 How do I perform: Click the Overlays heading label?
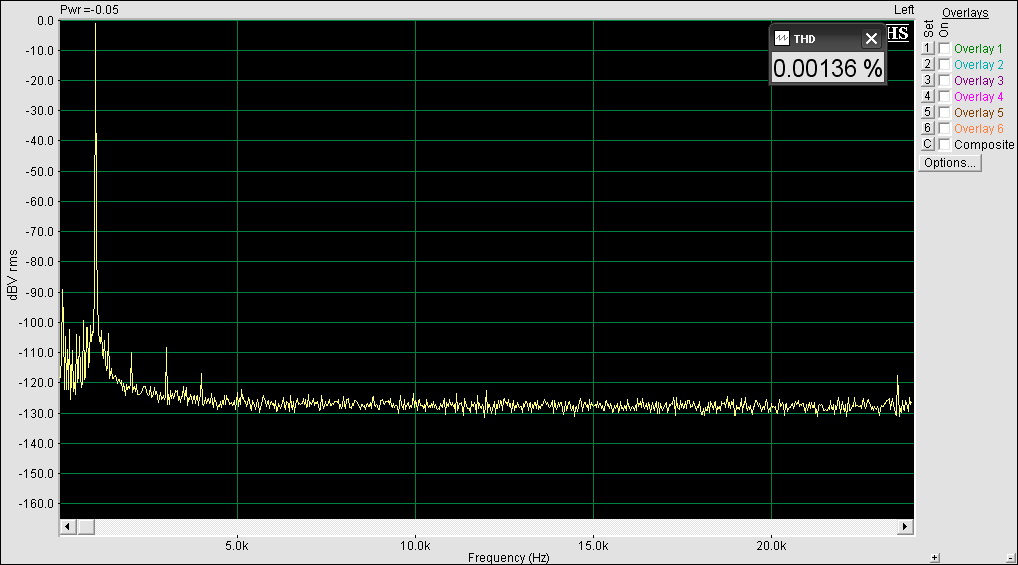click(965, 13)
